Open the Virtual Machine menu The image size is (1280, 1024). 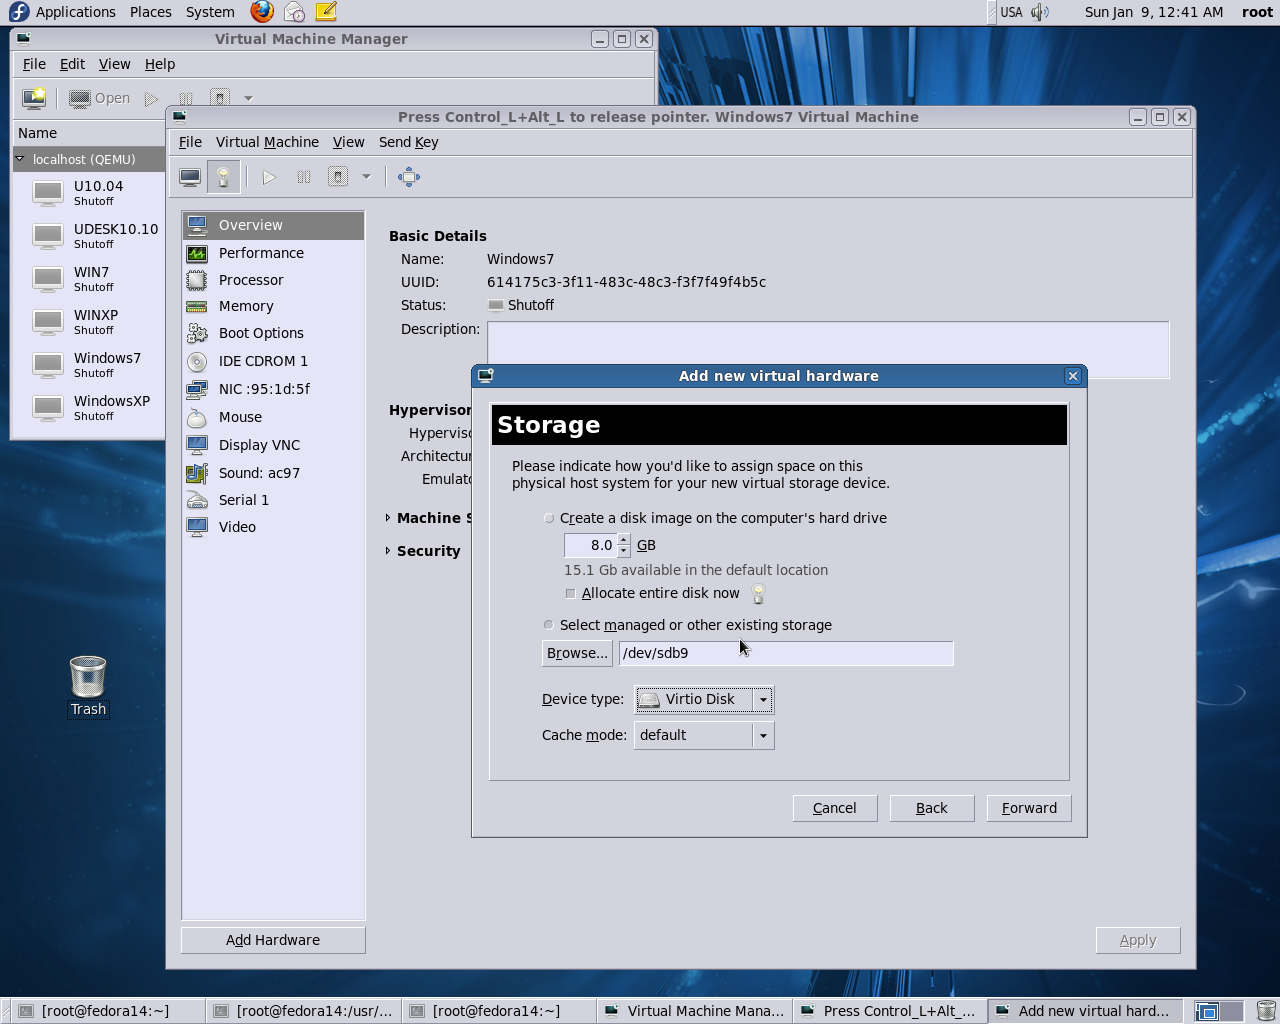[267, 142]
